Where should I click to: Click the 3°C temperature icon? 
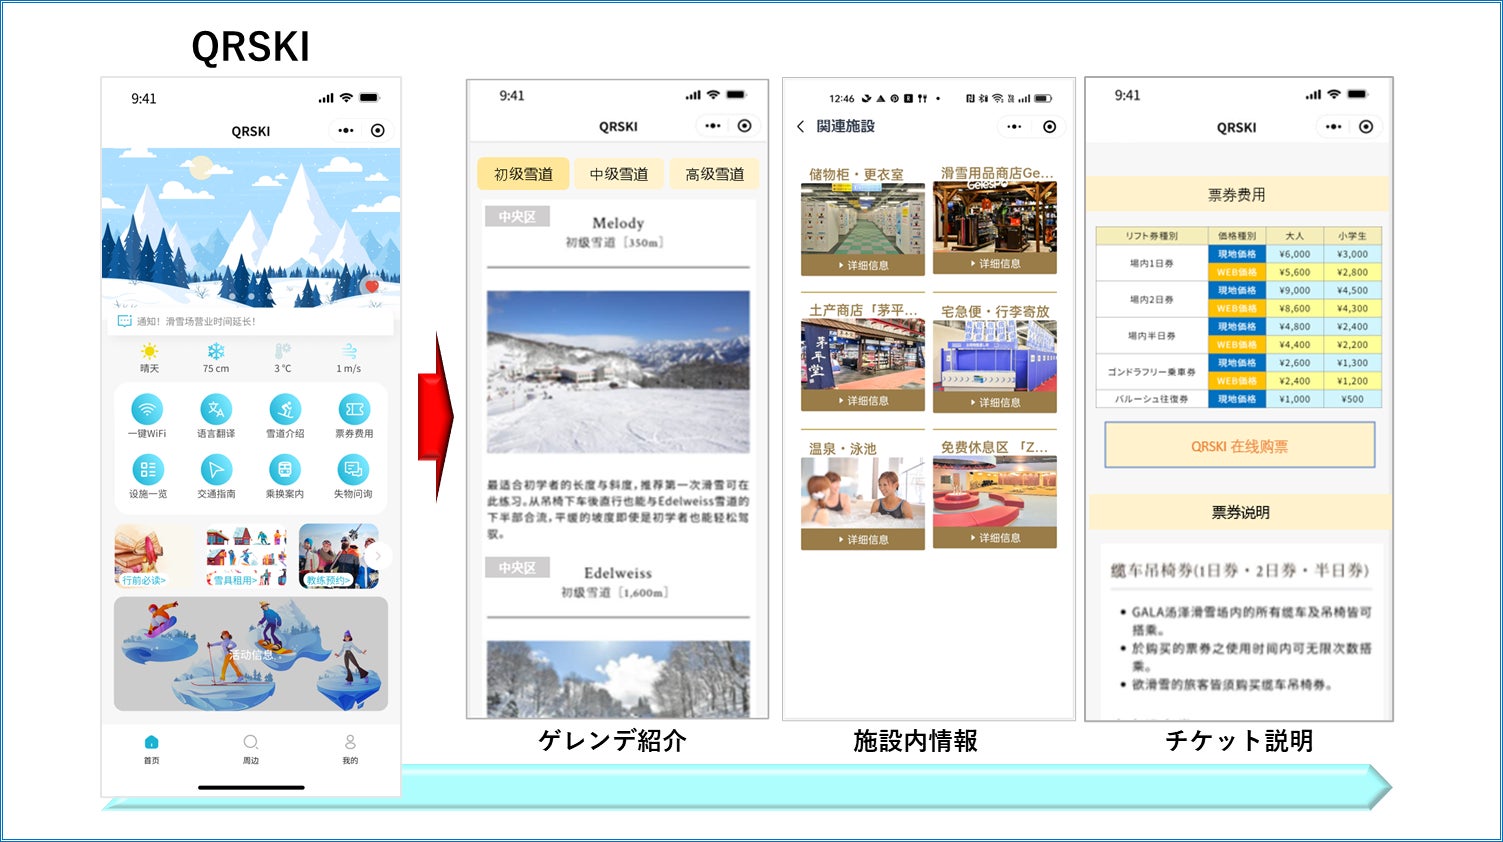click(x=283, y=351)
